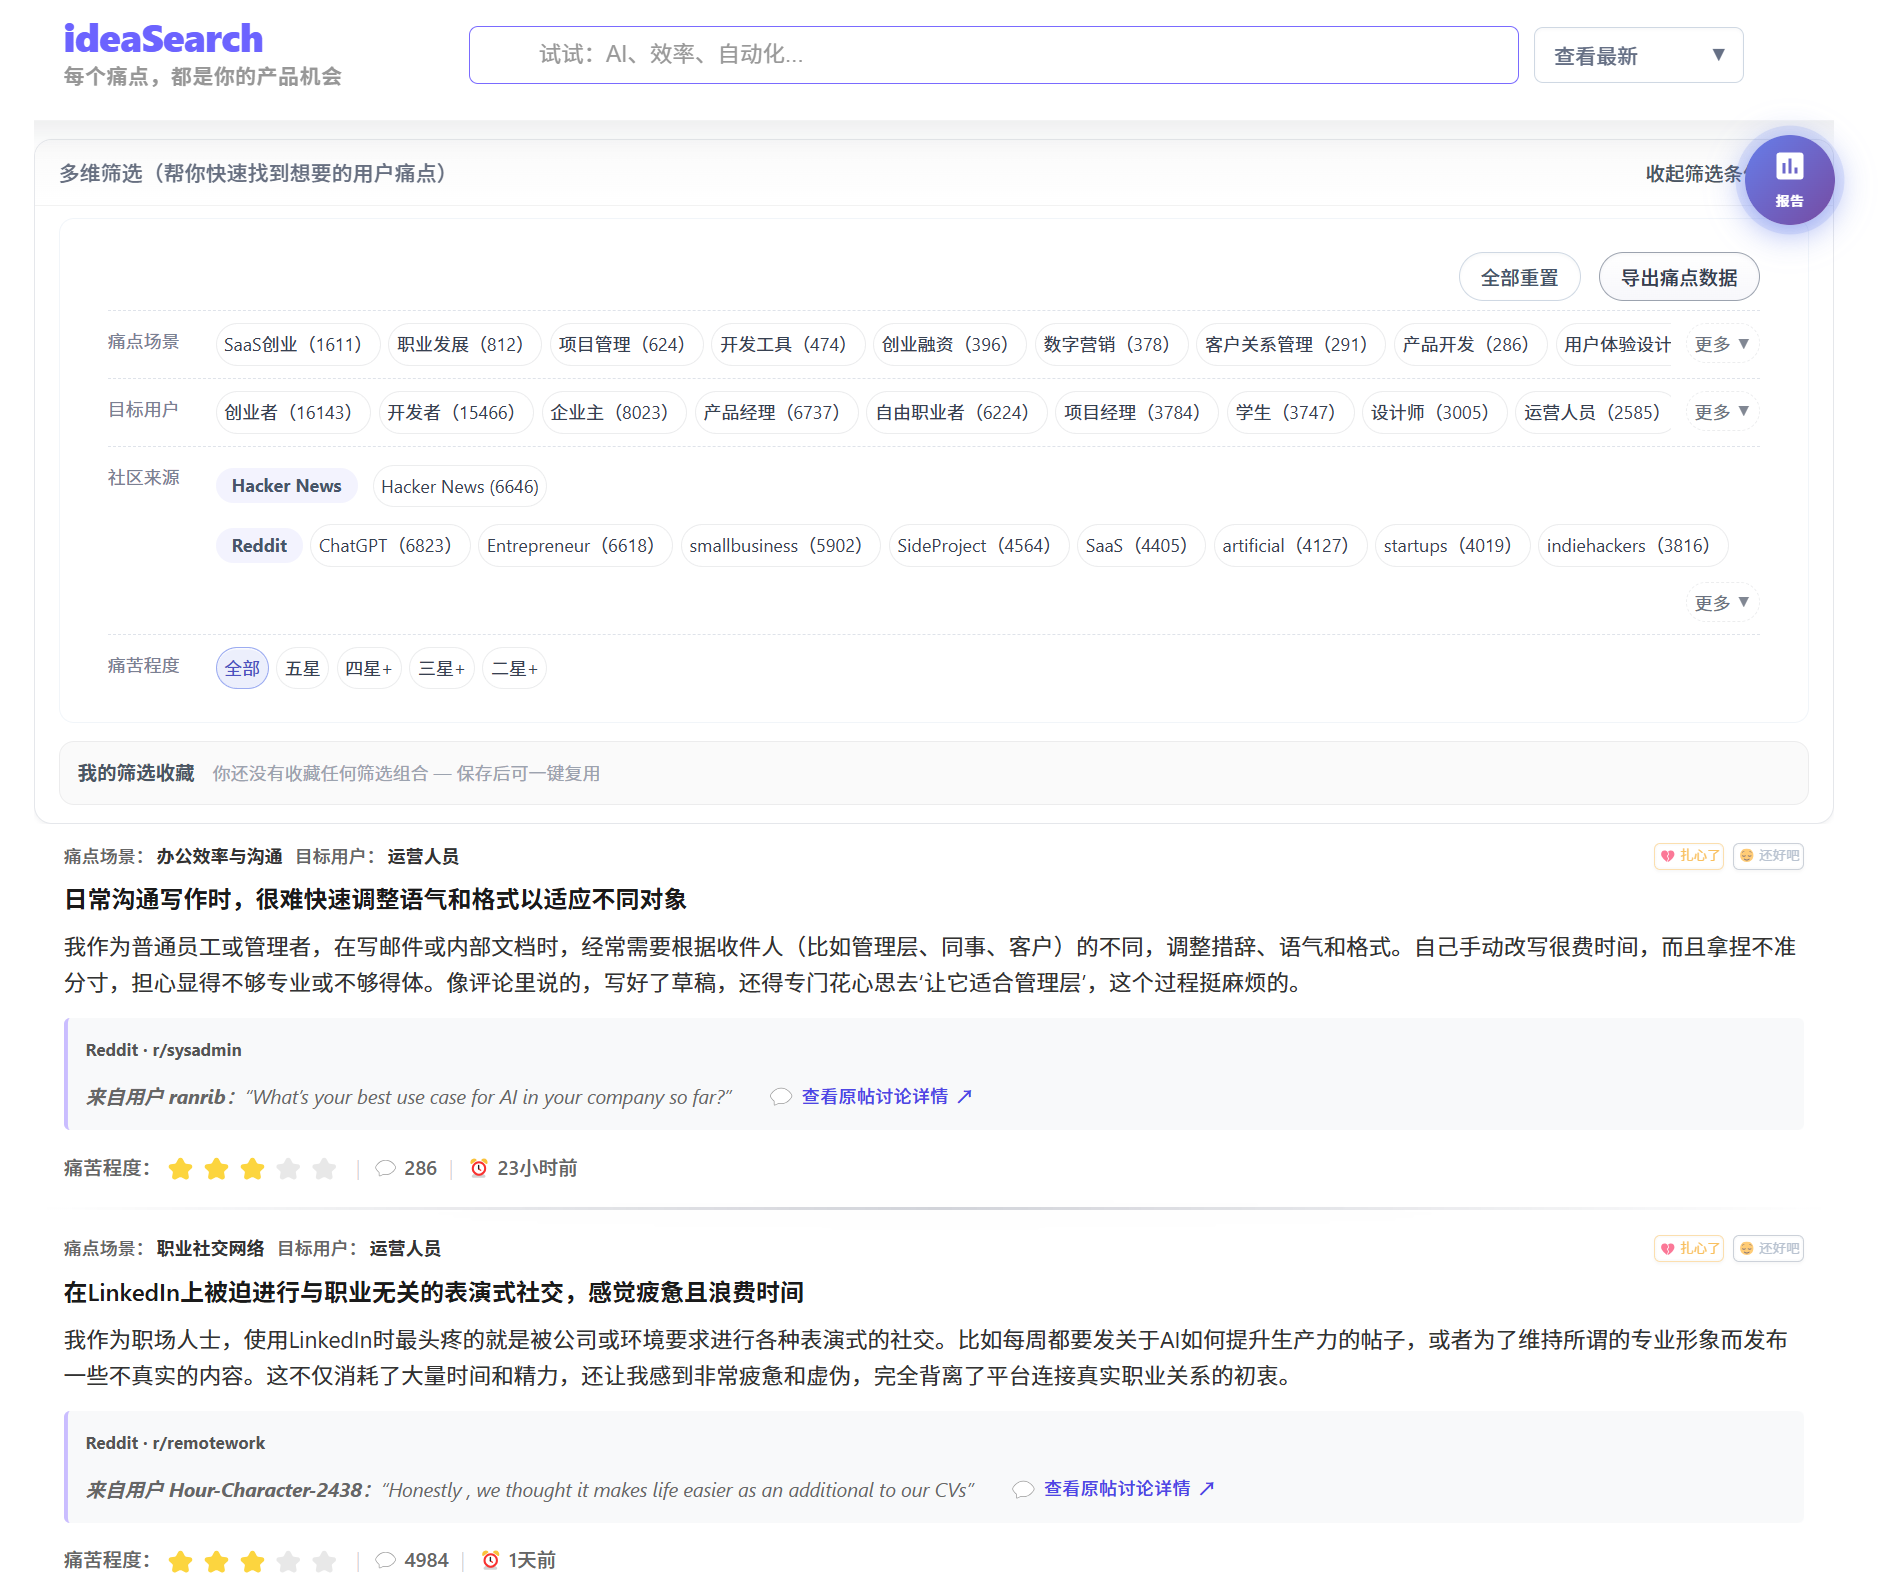Viewport: 1880px width, 1593px height.
Task: Click the 扎心了 heart reaction on LinkedIn post
Action: (1688, 1249)
